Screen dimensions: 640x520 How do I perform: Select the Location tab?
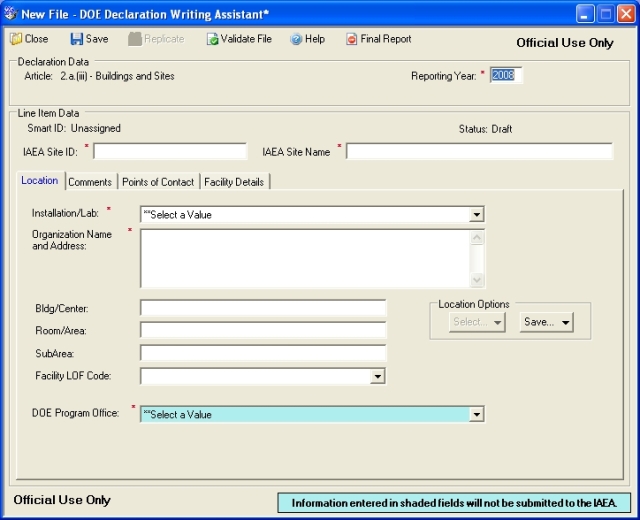[x=40, y=180]
